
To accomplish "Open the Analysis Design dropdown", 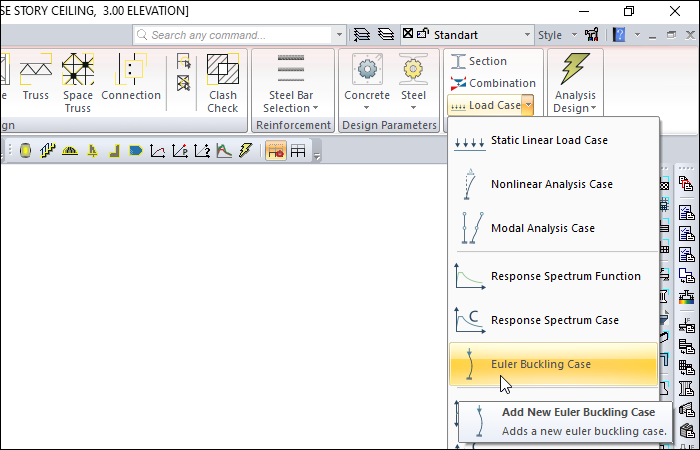I will [575, 83].
